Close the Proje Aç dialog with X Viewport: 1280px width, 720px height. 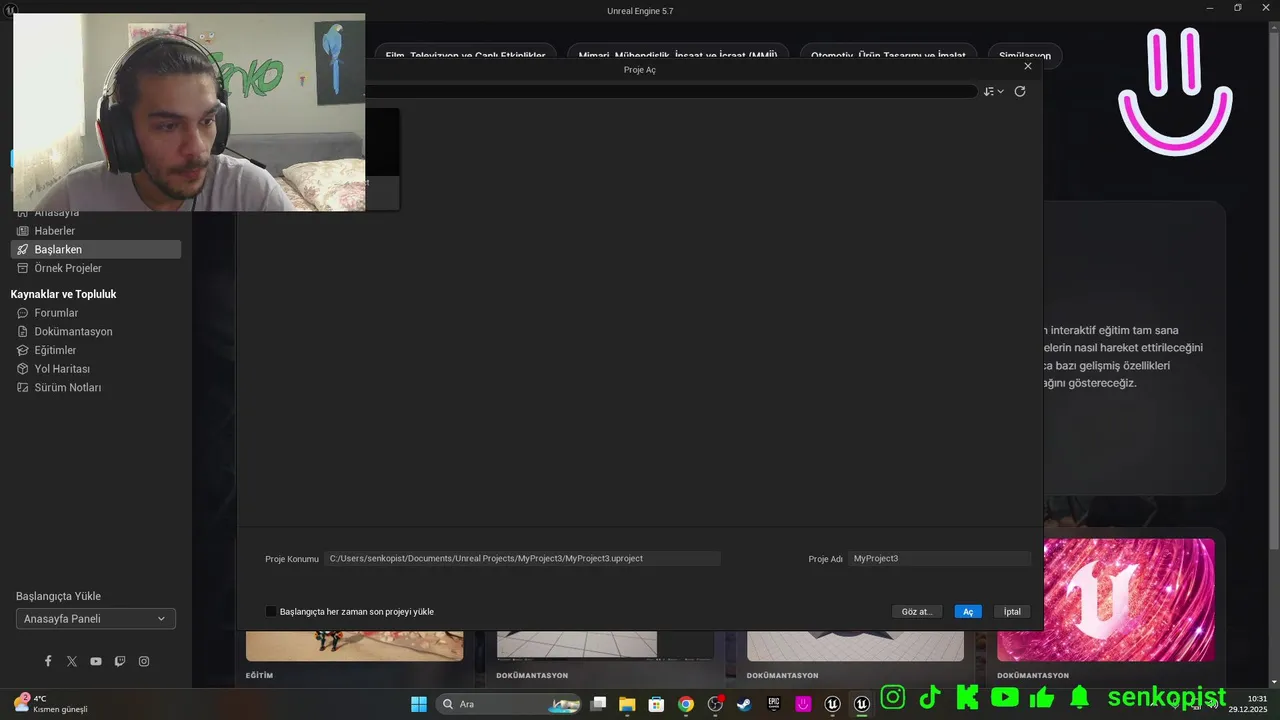(1028, 66)
